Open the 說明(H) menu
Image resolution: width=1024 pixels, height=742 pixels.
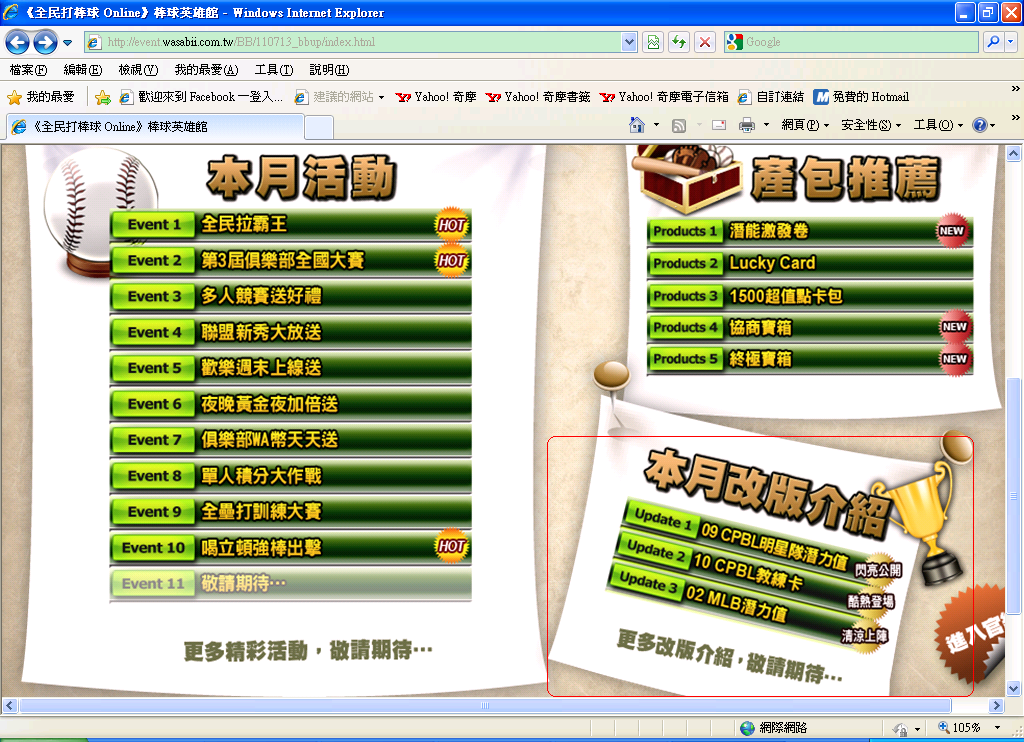click(329, 70)
